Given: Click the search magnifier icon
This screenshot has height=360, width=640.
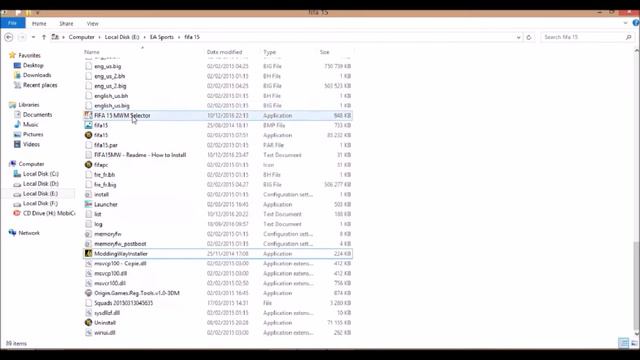Looking at the screenshot, I should point(629,37).
